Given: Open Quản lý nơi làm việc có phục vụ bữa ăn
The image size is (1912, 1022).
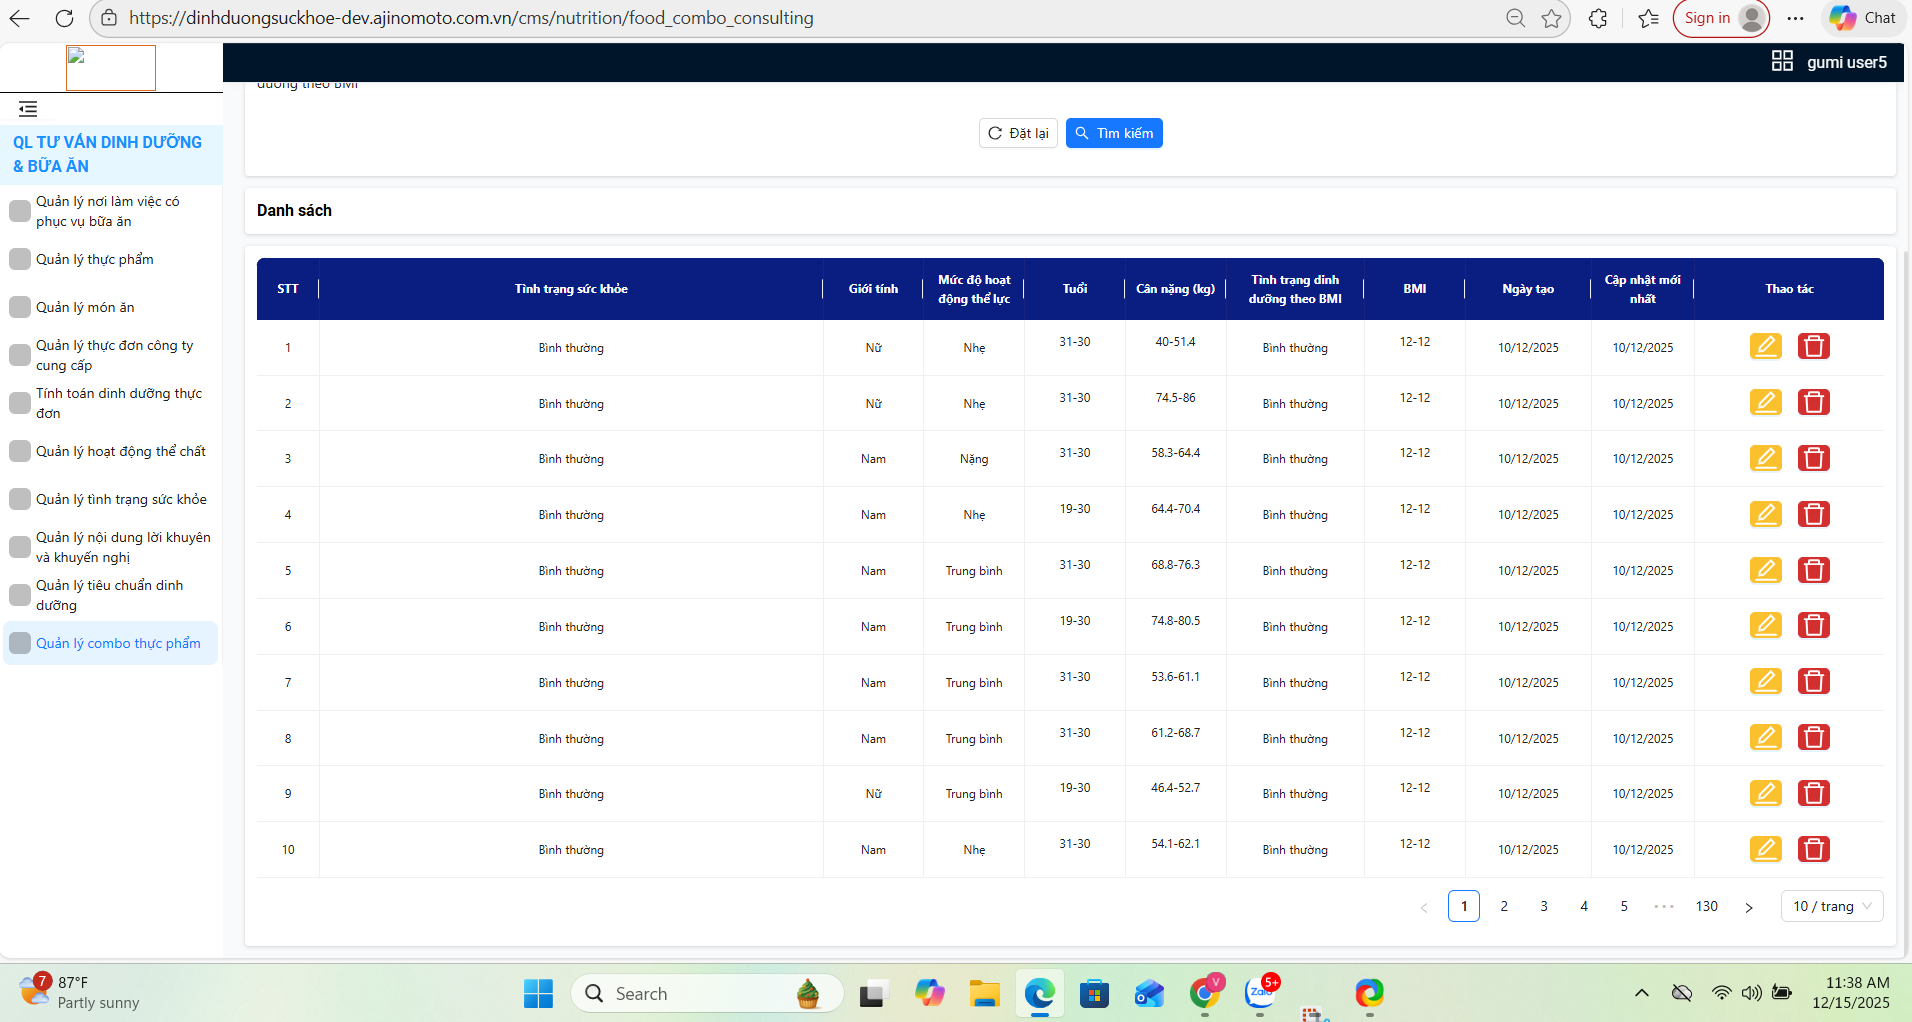Looking at the screenshot, I should 111,211.
